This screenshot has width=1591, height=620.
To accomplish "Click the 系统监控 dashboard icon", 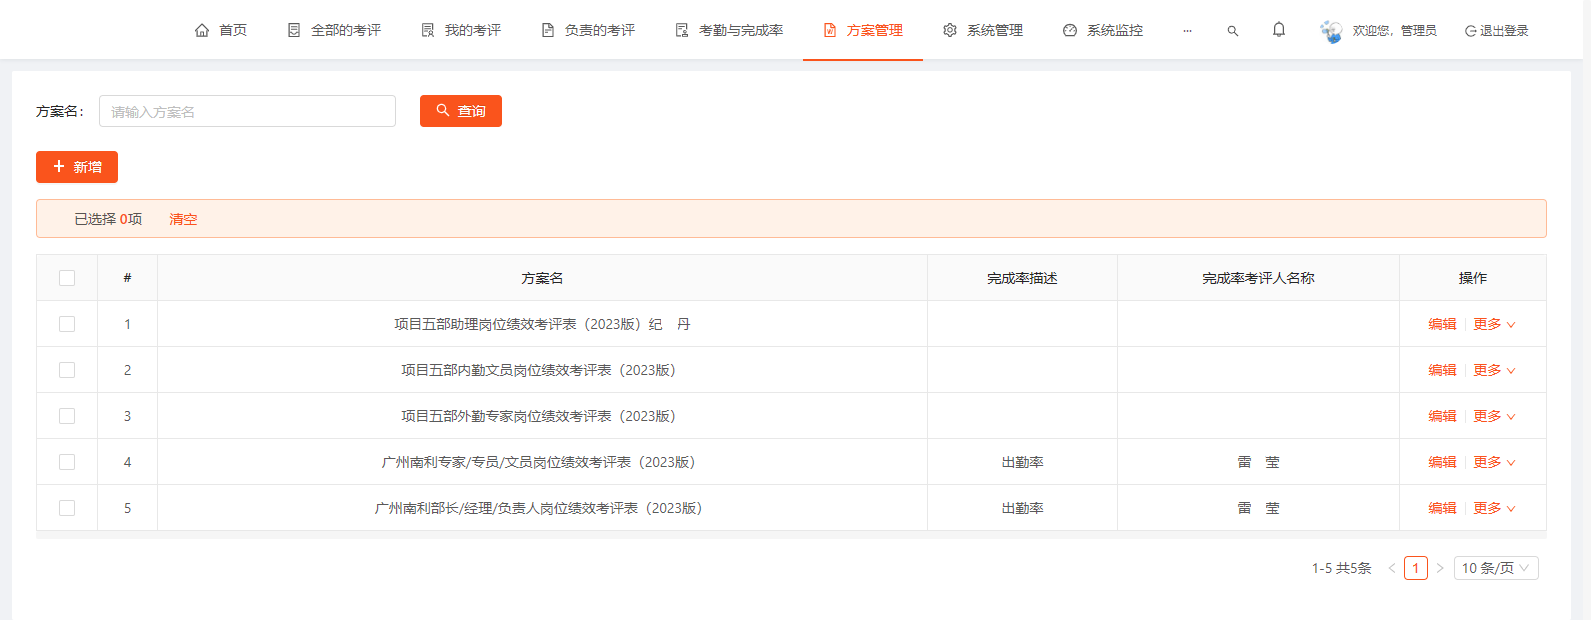I will tap(1070, 31).
